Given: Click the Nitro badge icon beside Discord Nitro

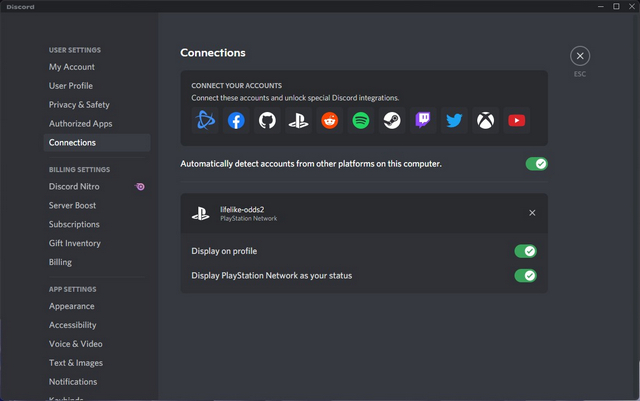Looking at the screenshot, I should (x=140, y=187).
